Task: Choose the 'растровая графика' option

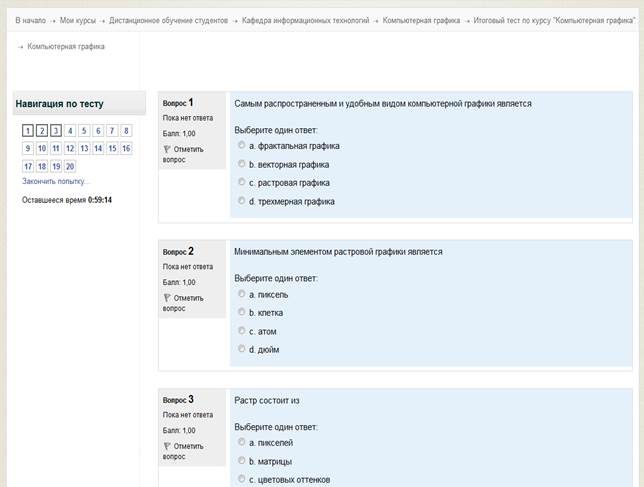Action: (242, 182)
